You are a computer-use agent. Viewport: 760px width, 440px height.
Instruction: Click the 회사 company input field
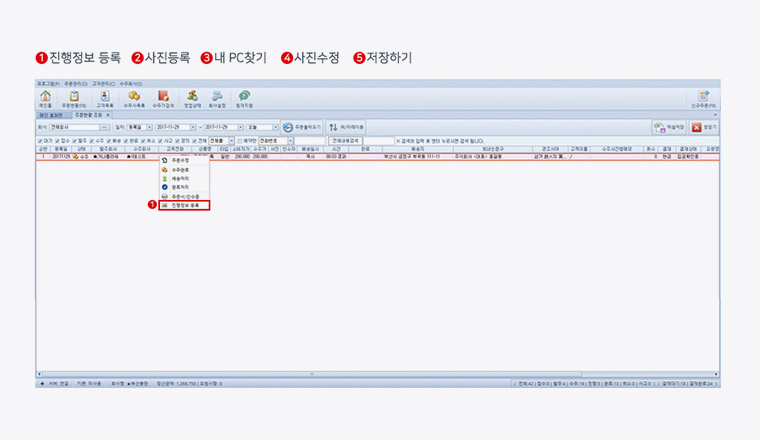(x=75, y=128)
